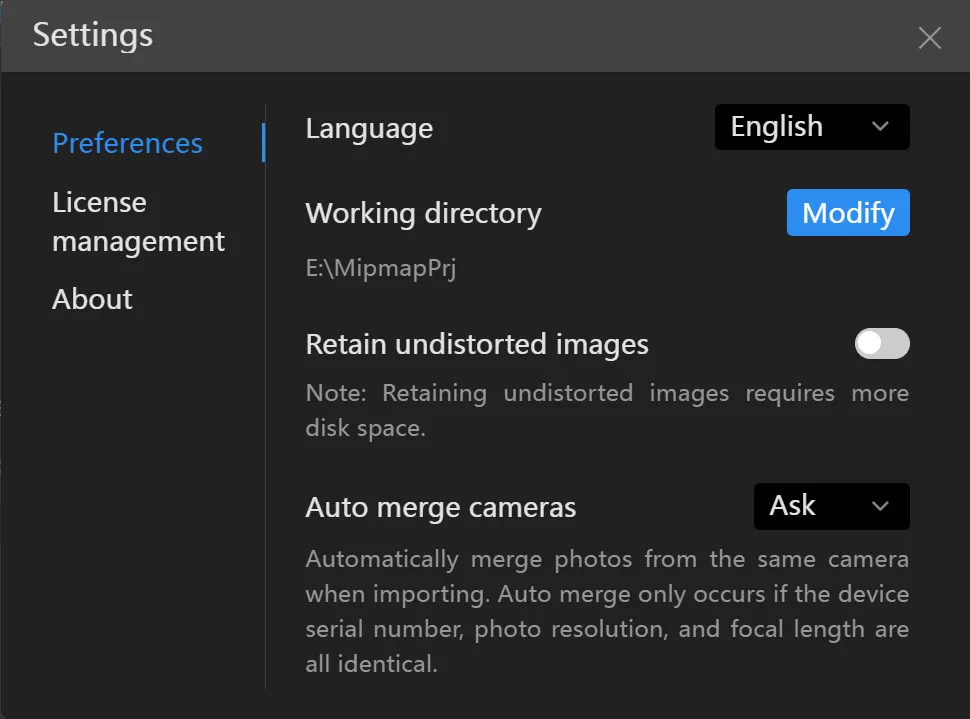This screenshot has width=970, height=719.
Task: Open the About section
Action: [92, 299]
